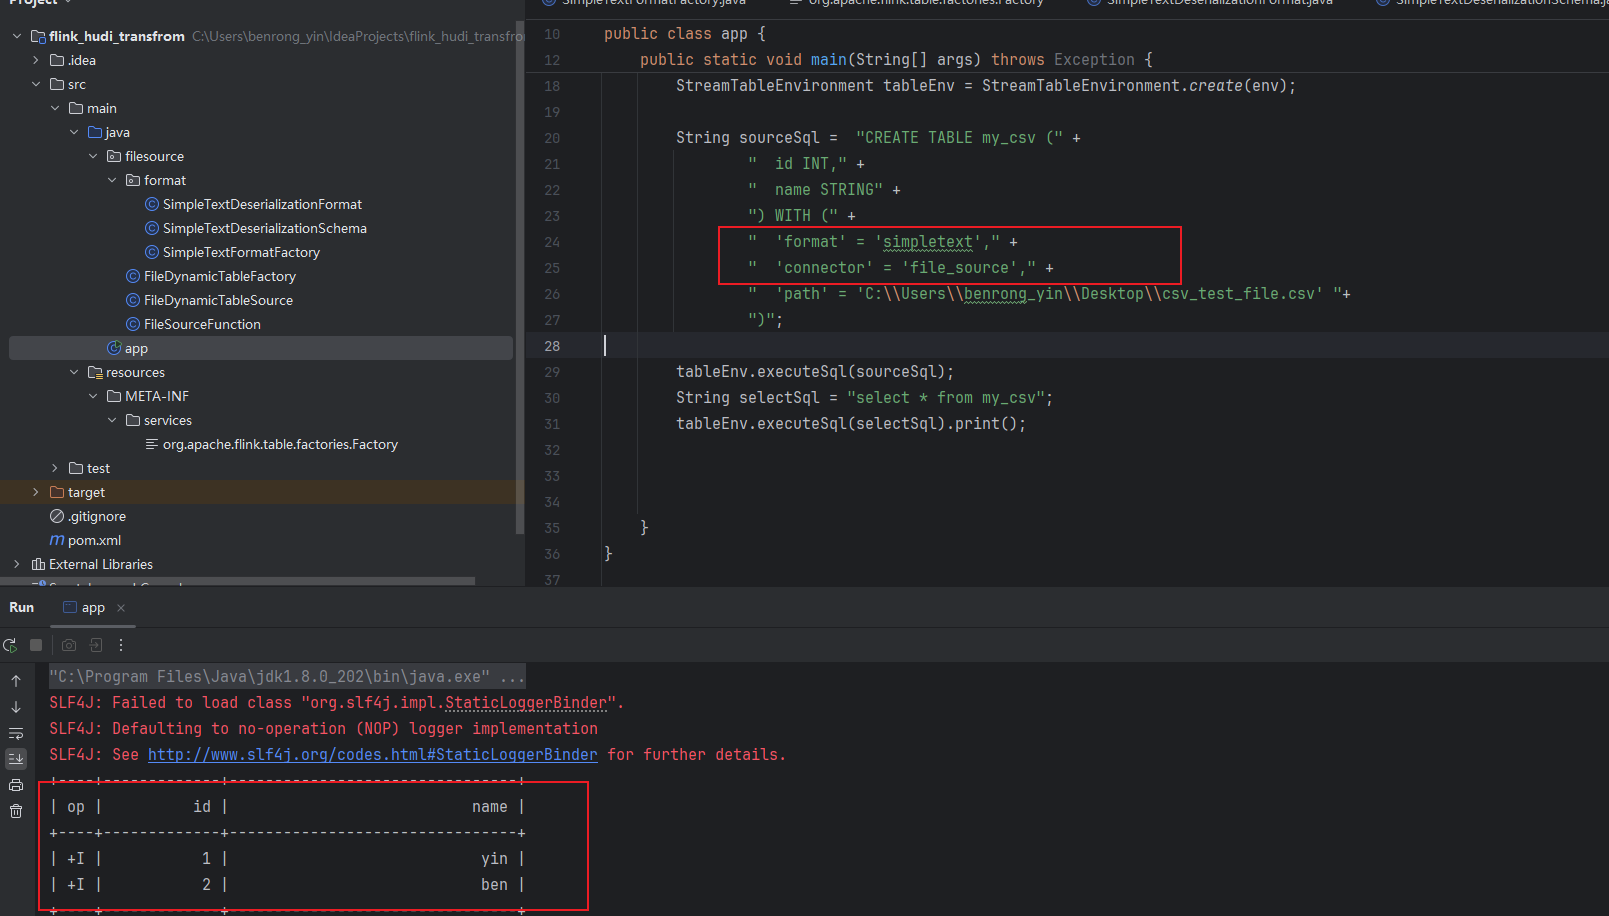The height and width of the screenshot is (916, 1609).
Task: Navigate down the stack trace in console
Action: point(16,707)
